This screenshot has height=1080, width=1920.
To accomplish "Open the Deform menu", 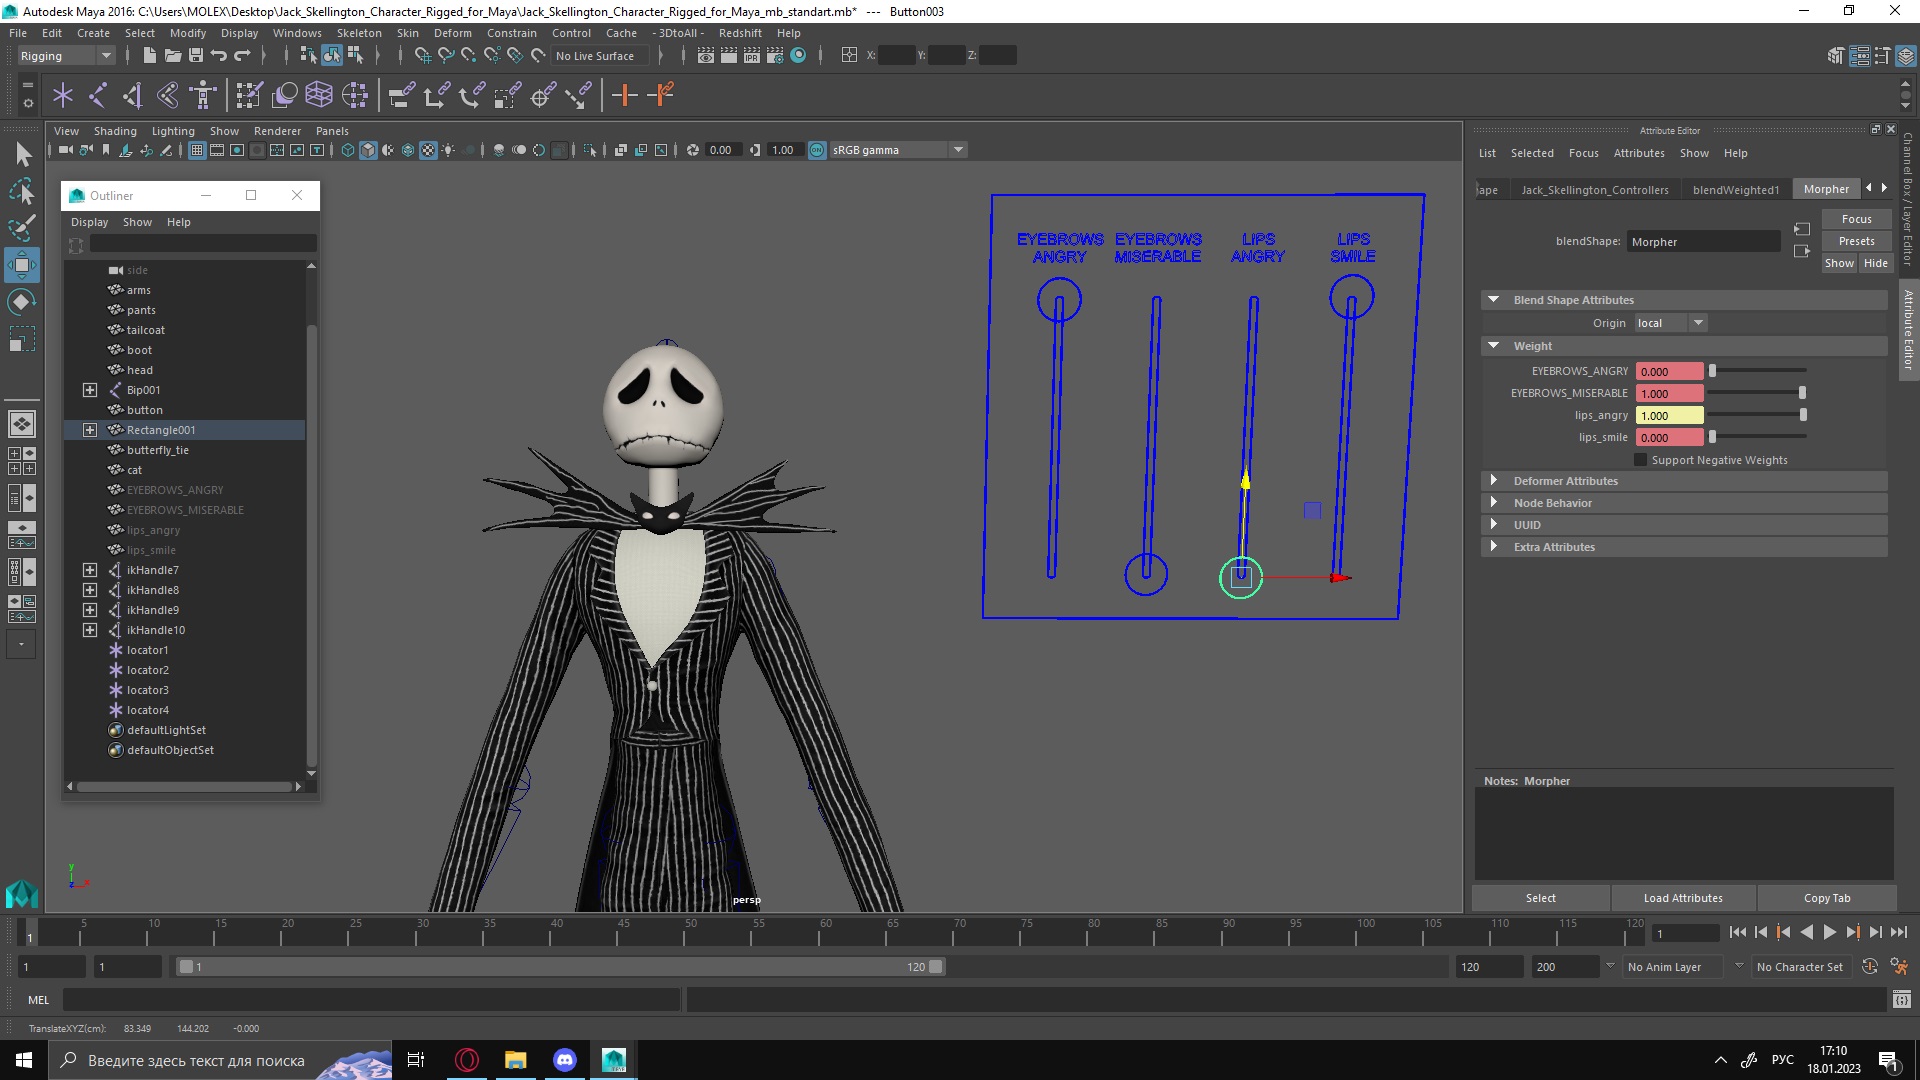I will coord(452,32).
